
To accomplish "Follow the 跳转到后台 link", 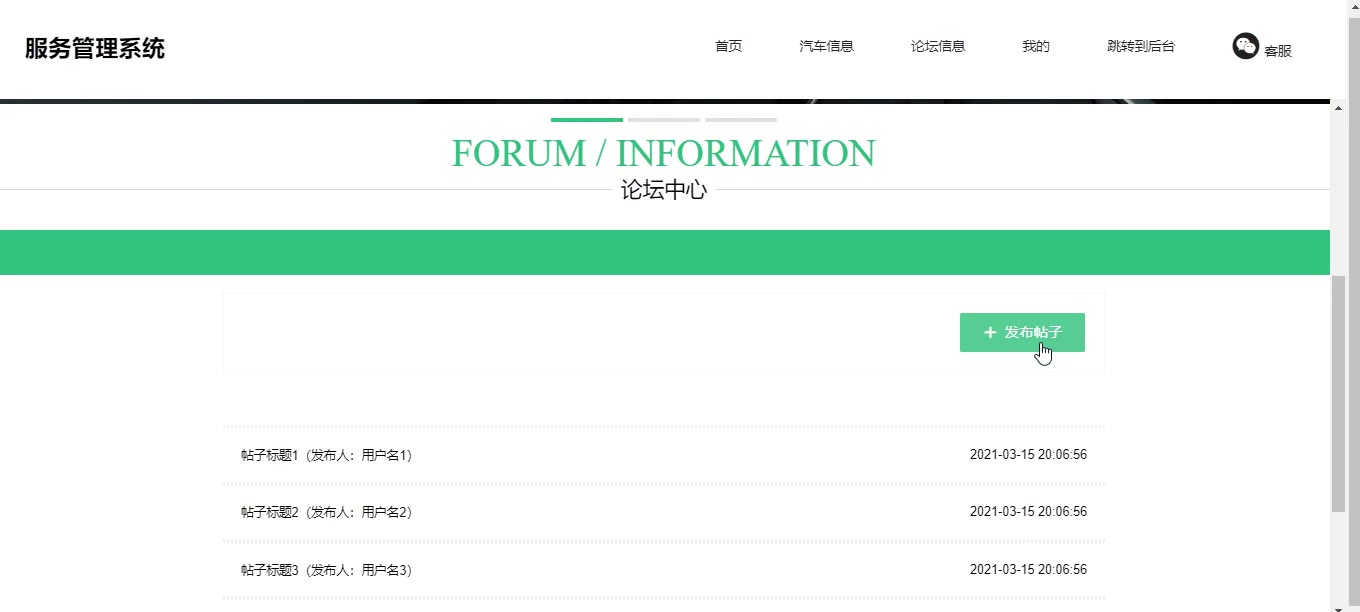I will 1140,46.
